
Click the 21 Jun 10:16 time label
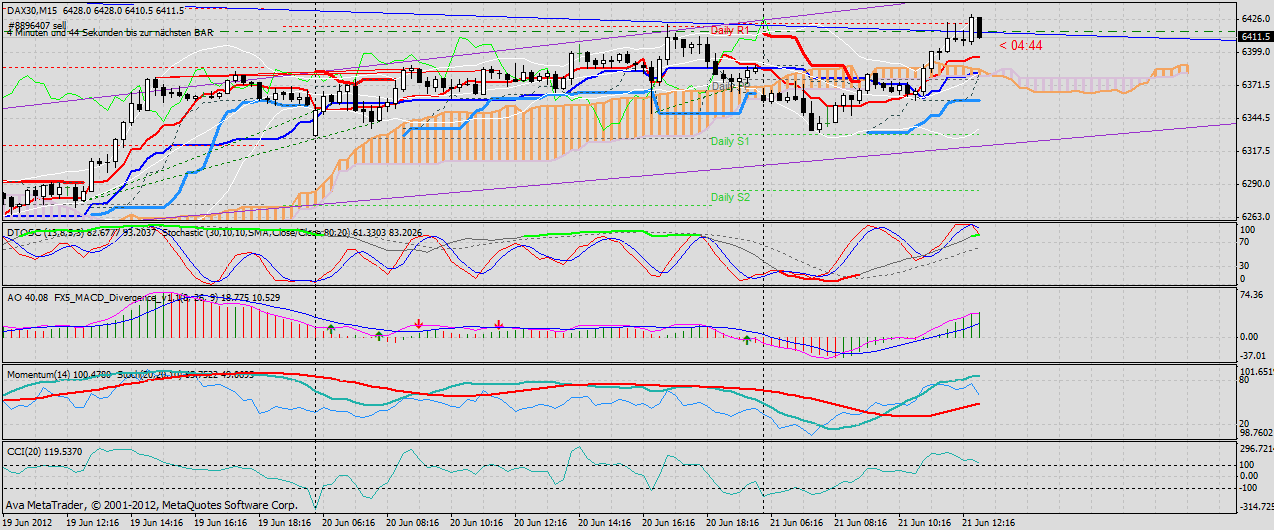tap(924, 522)
